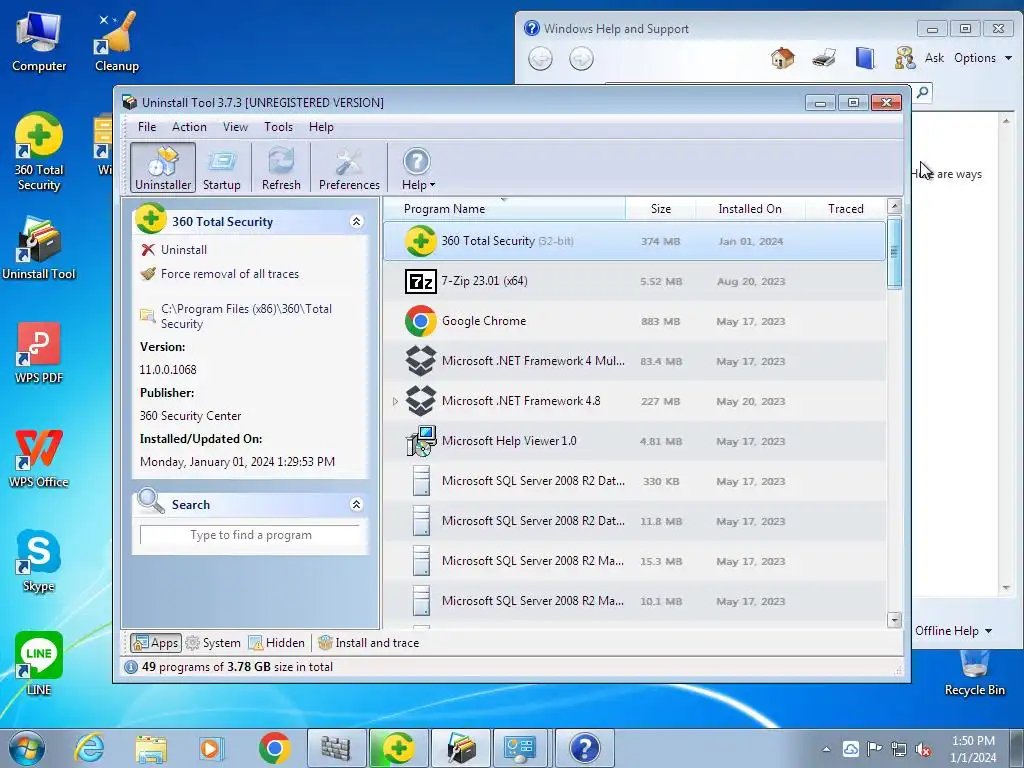Screen dimensions: 1024x768
Task: Switch to the Startup toolbar view
Action: click(221, 168)
